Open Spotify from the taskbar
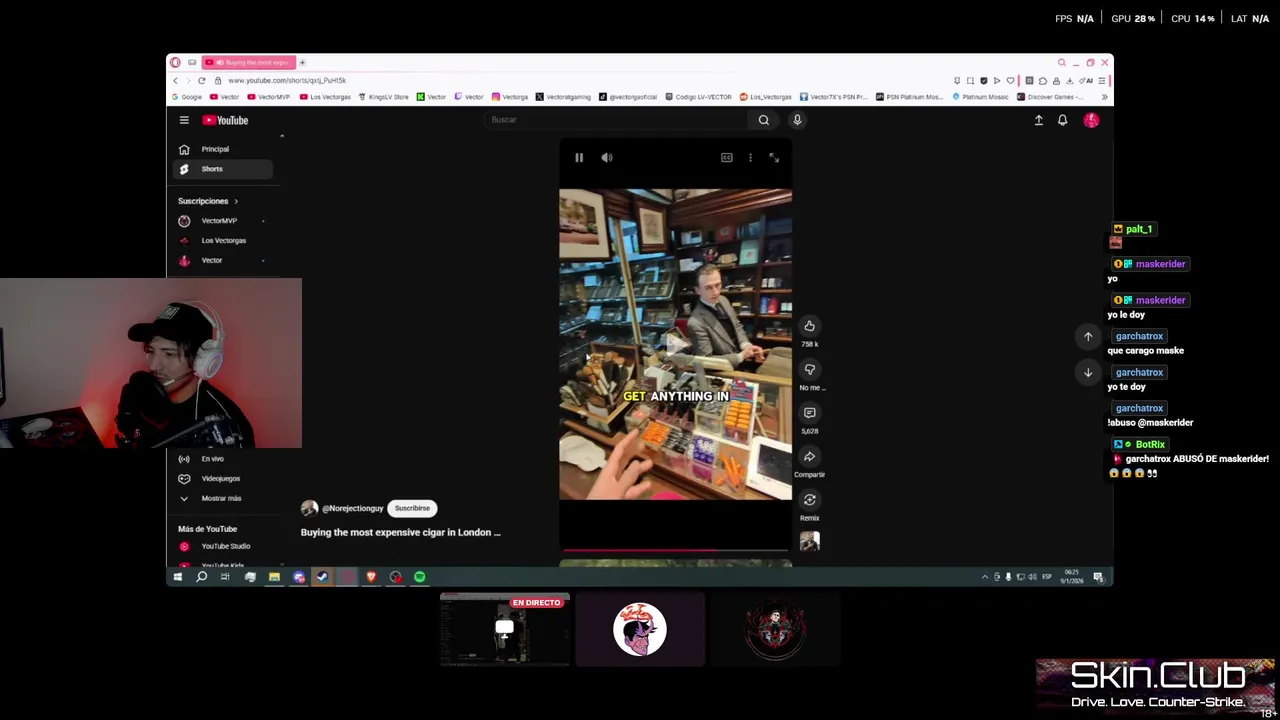Screen dimensions: 1280x720 [419, 577]
